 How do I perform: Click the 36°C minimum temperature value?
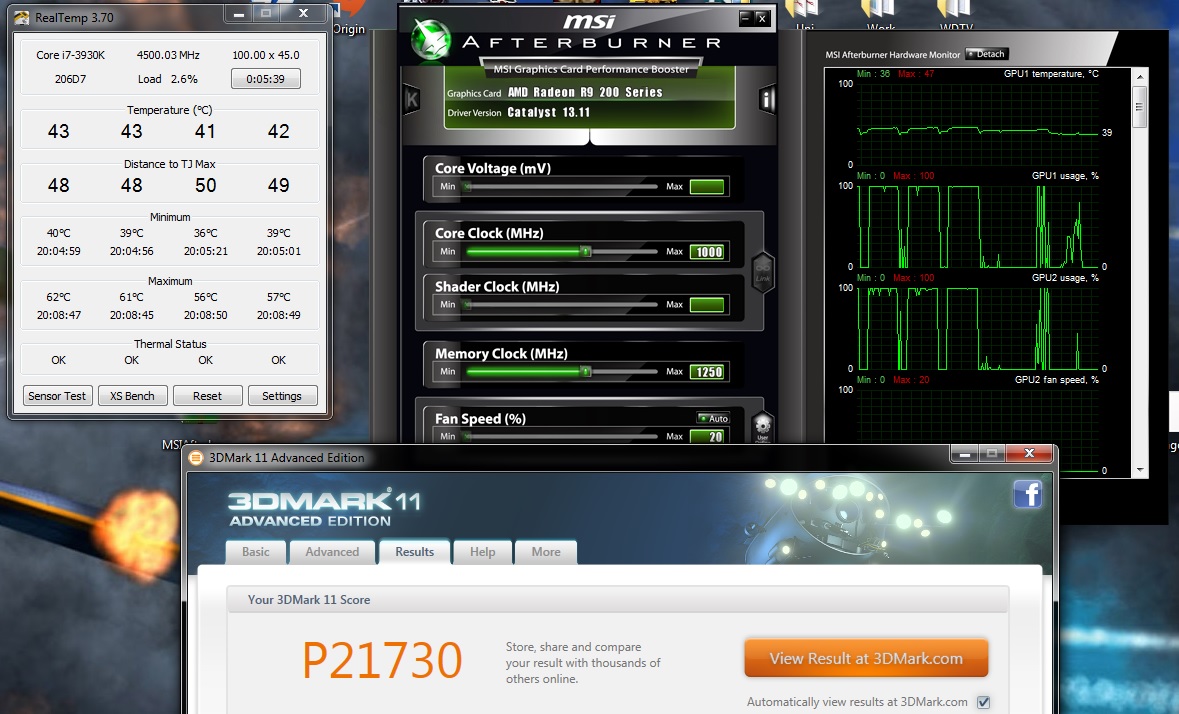(x=205, y=233)
